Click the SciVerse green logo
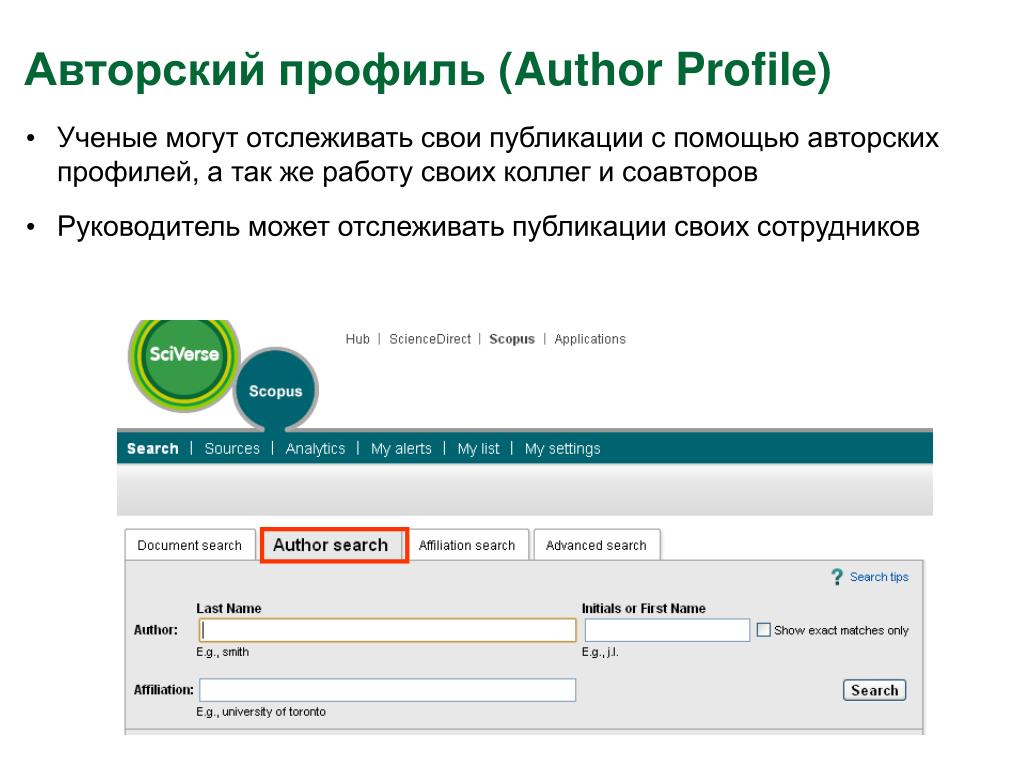This screenshot has height=768, width=1024. pos(185,361)
